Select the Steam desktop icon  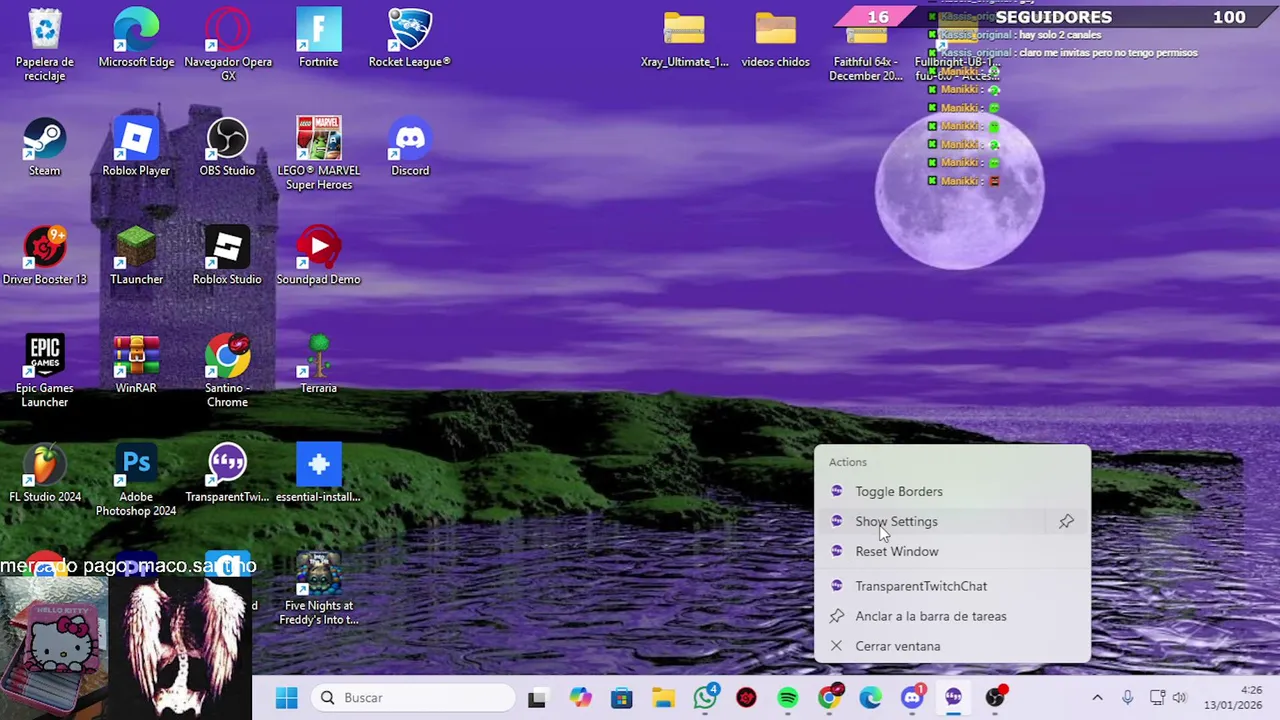45,148
